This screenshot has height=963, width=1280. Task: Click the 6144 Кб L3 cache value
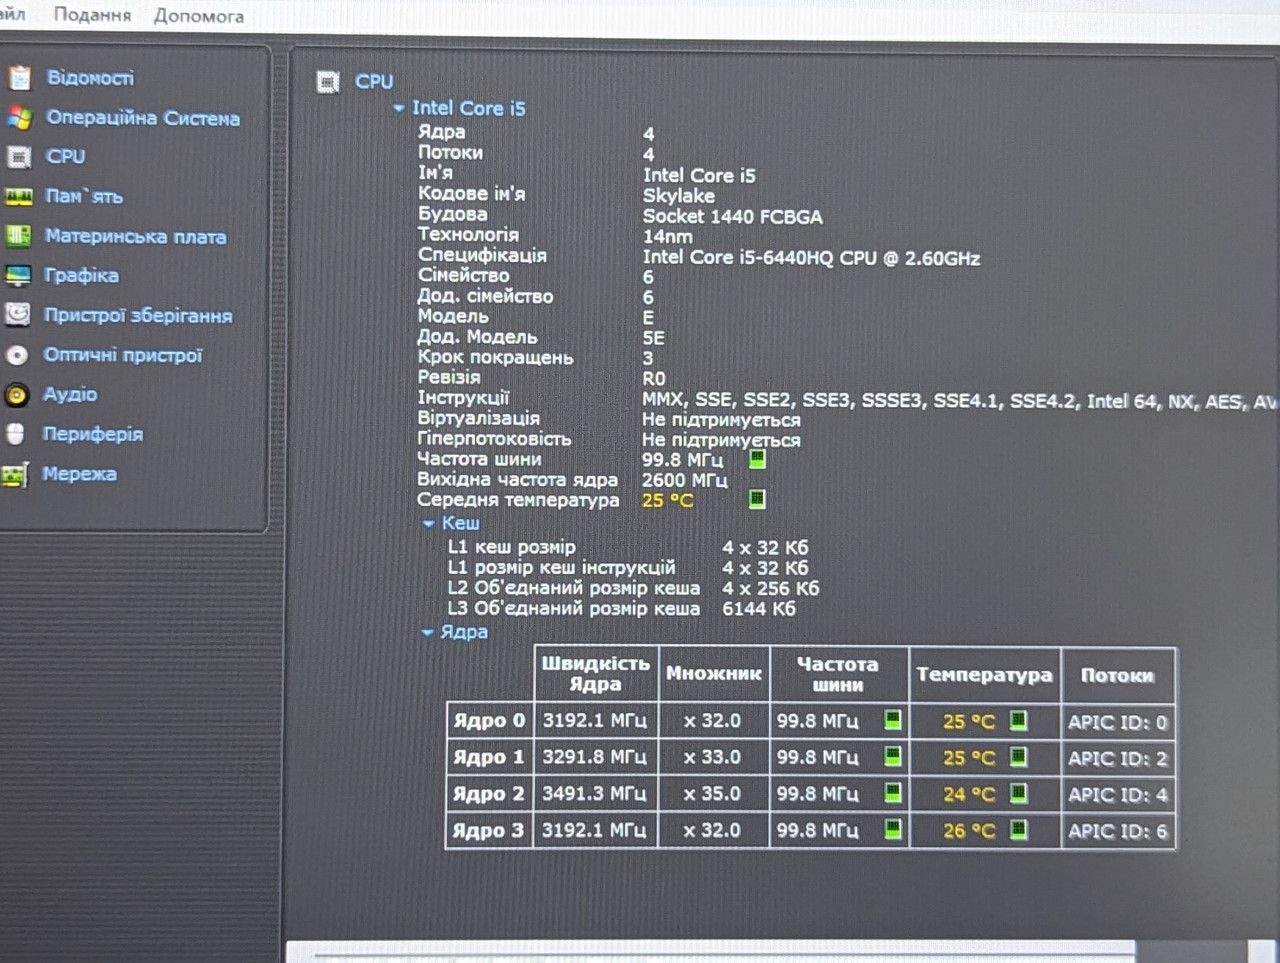[759, 609]
